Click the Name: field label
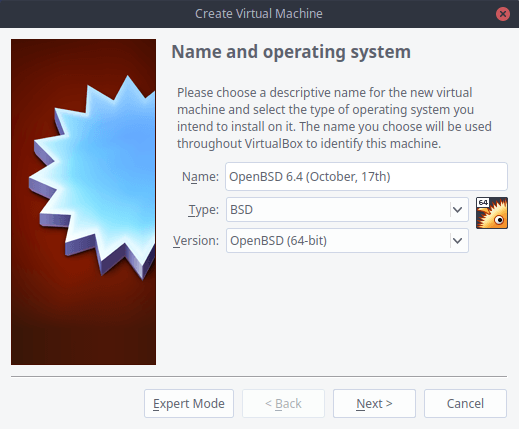The width and height of the screenshot is (519, 429). coord(200,177)
